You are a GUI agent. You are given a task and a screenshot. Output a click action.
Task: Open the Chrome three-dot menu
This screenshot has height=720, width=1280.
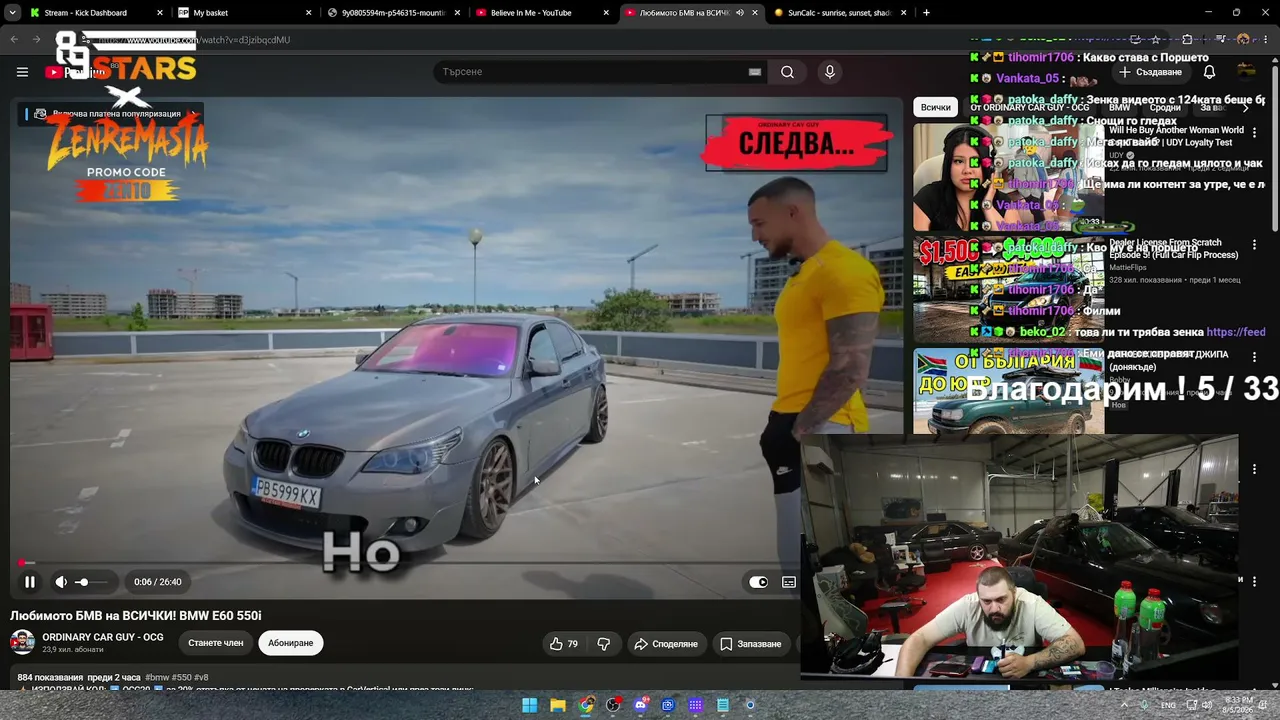coord(1265,40)
